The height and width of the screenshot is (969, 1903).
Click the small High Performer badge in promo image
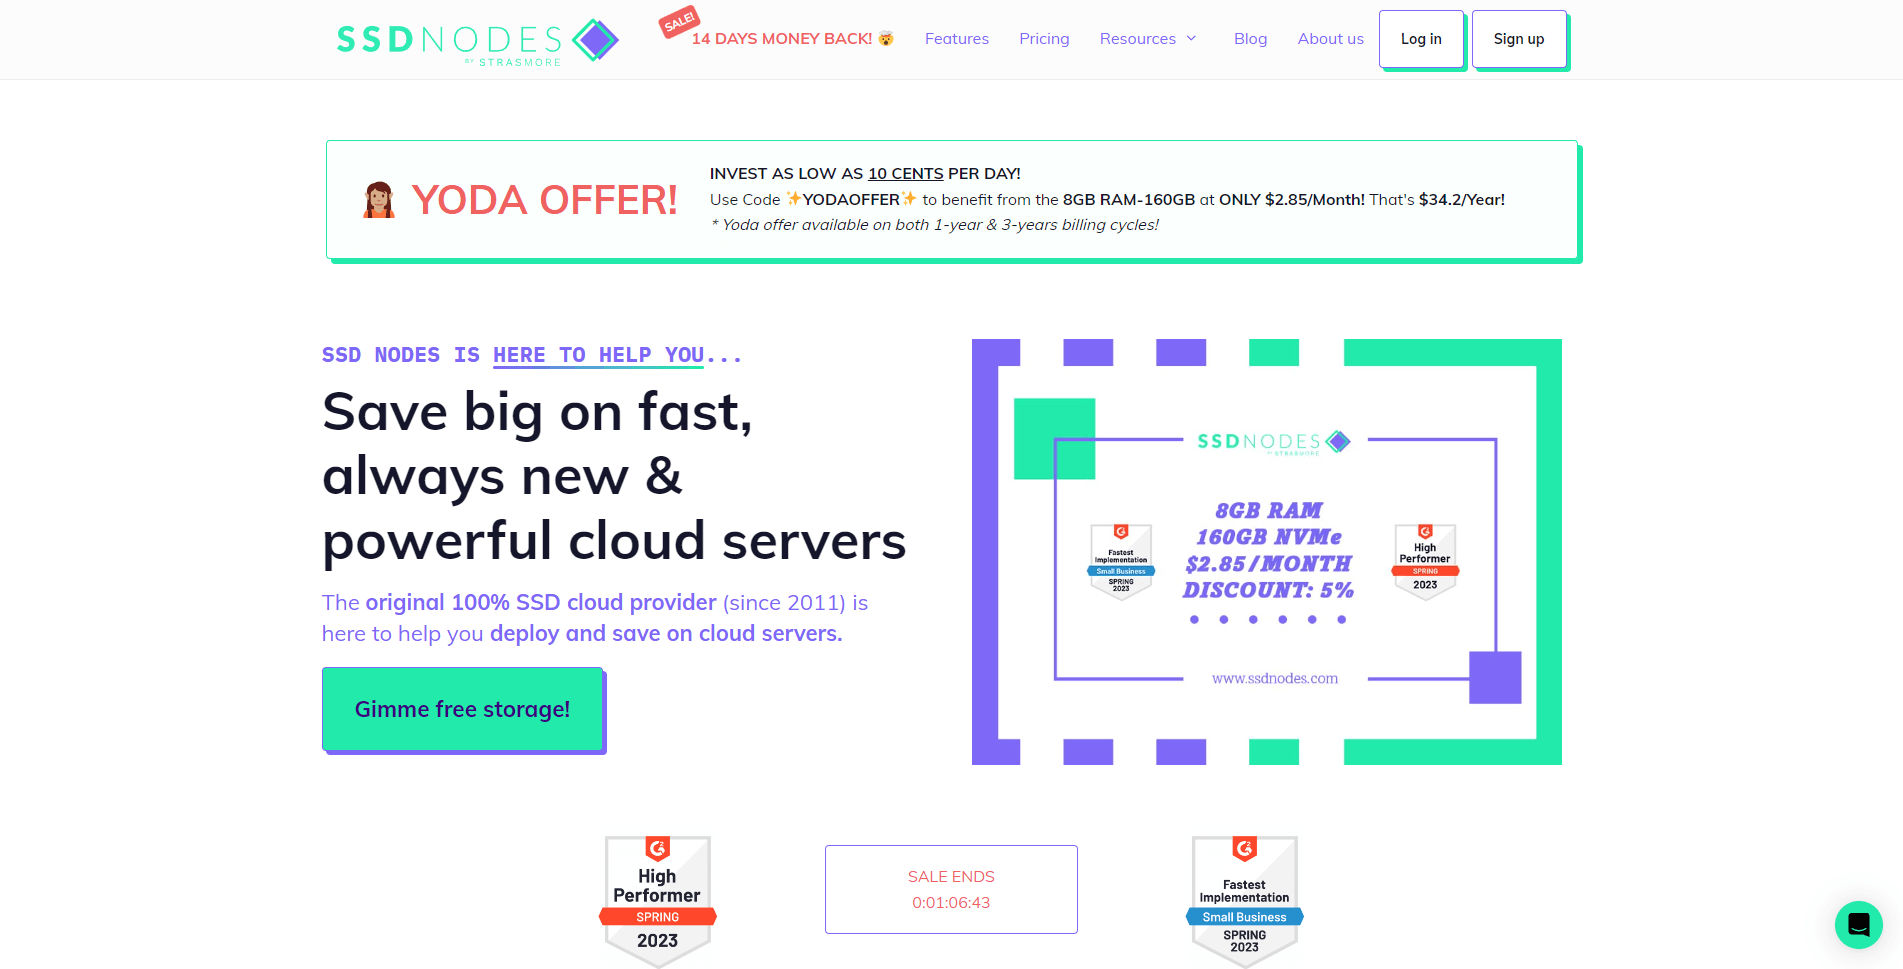(x=1425, y=561)
